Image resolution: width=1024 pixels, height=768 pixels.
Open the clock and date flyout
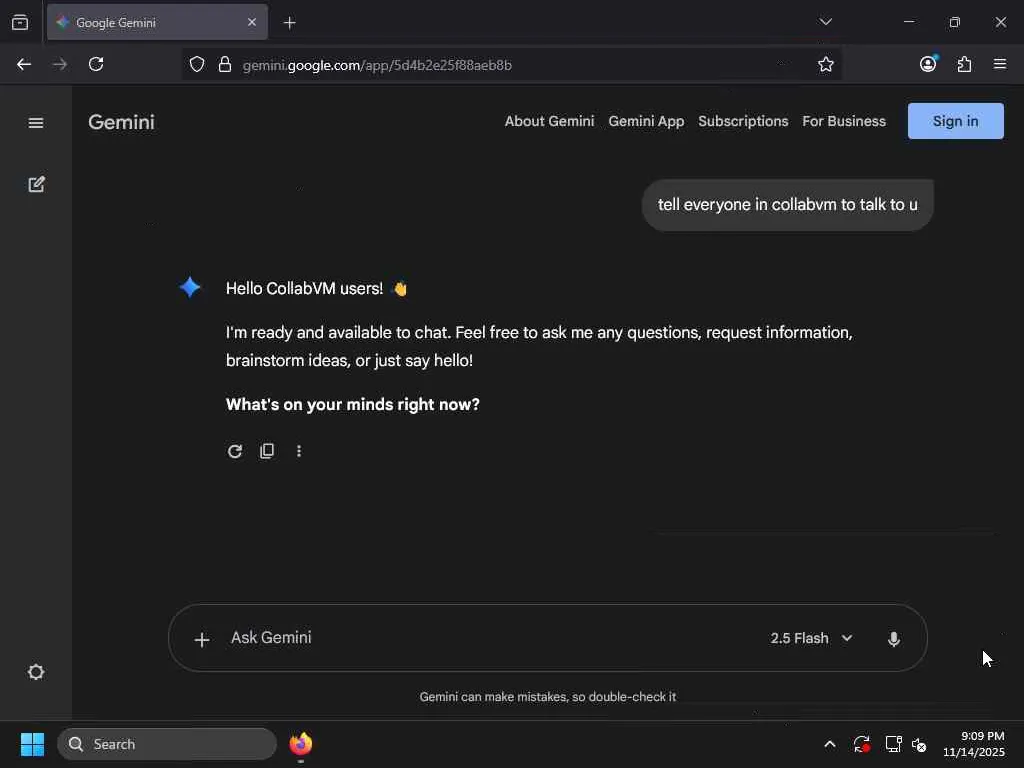pyautogui.click(x=973, y=744)
